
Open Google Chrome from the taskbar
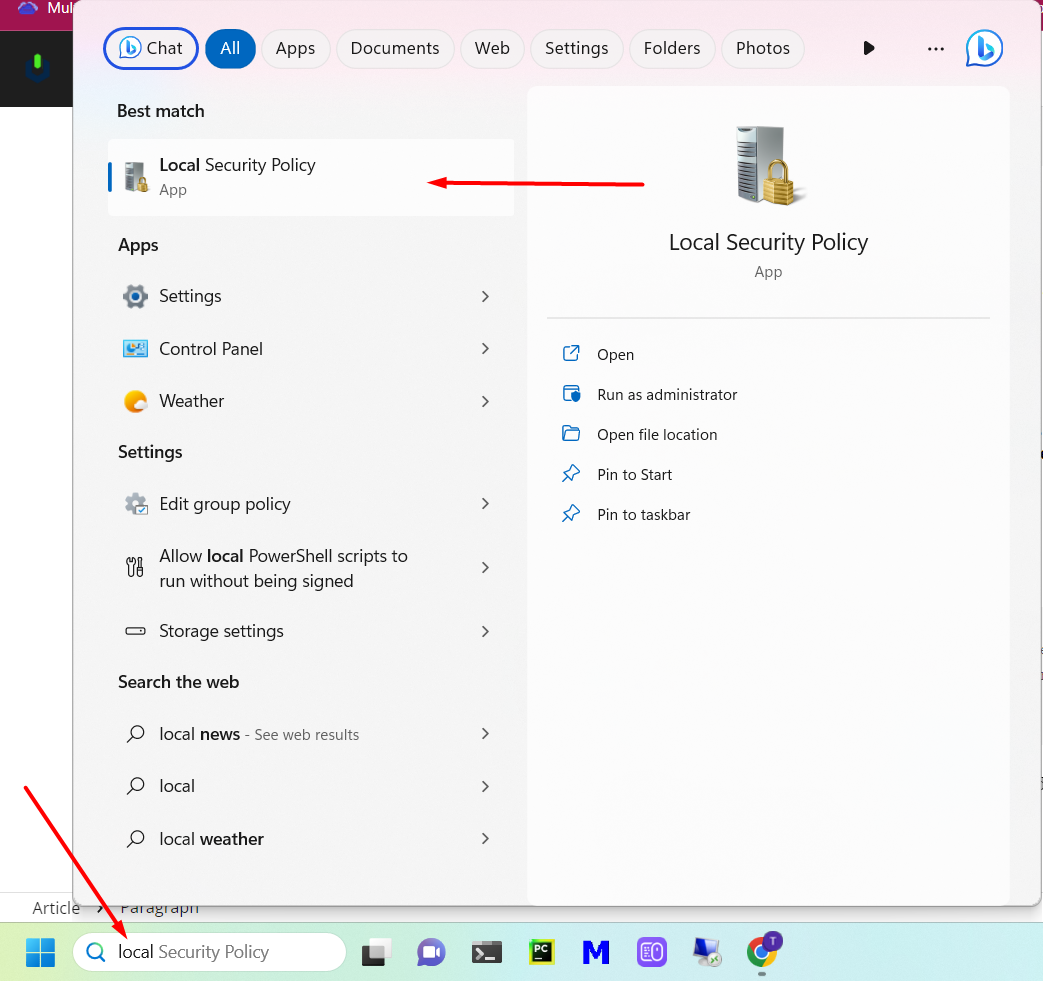click(763, 952)
